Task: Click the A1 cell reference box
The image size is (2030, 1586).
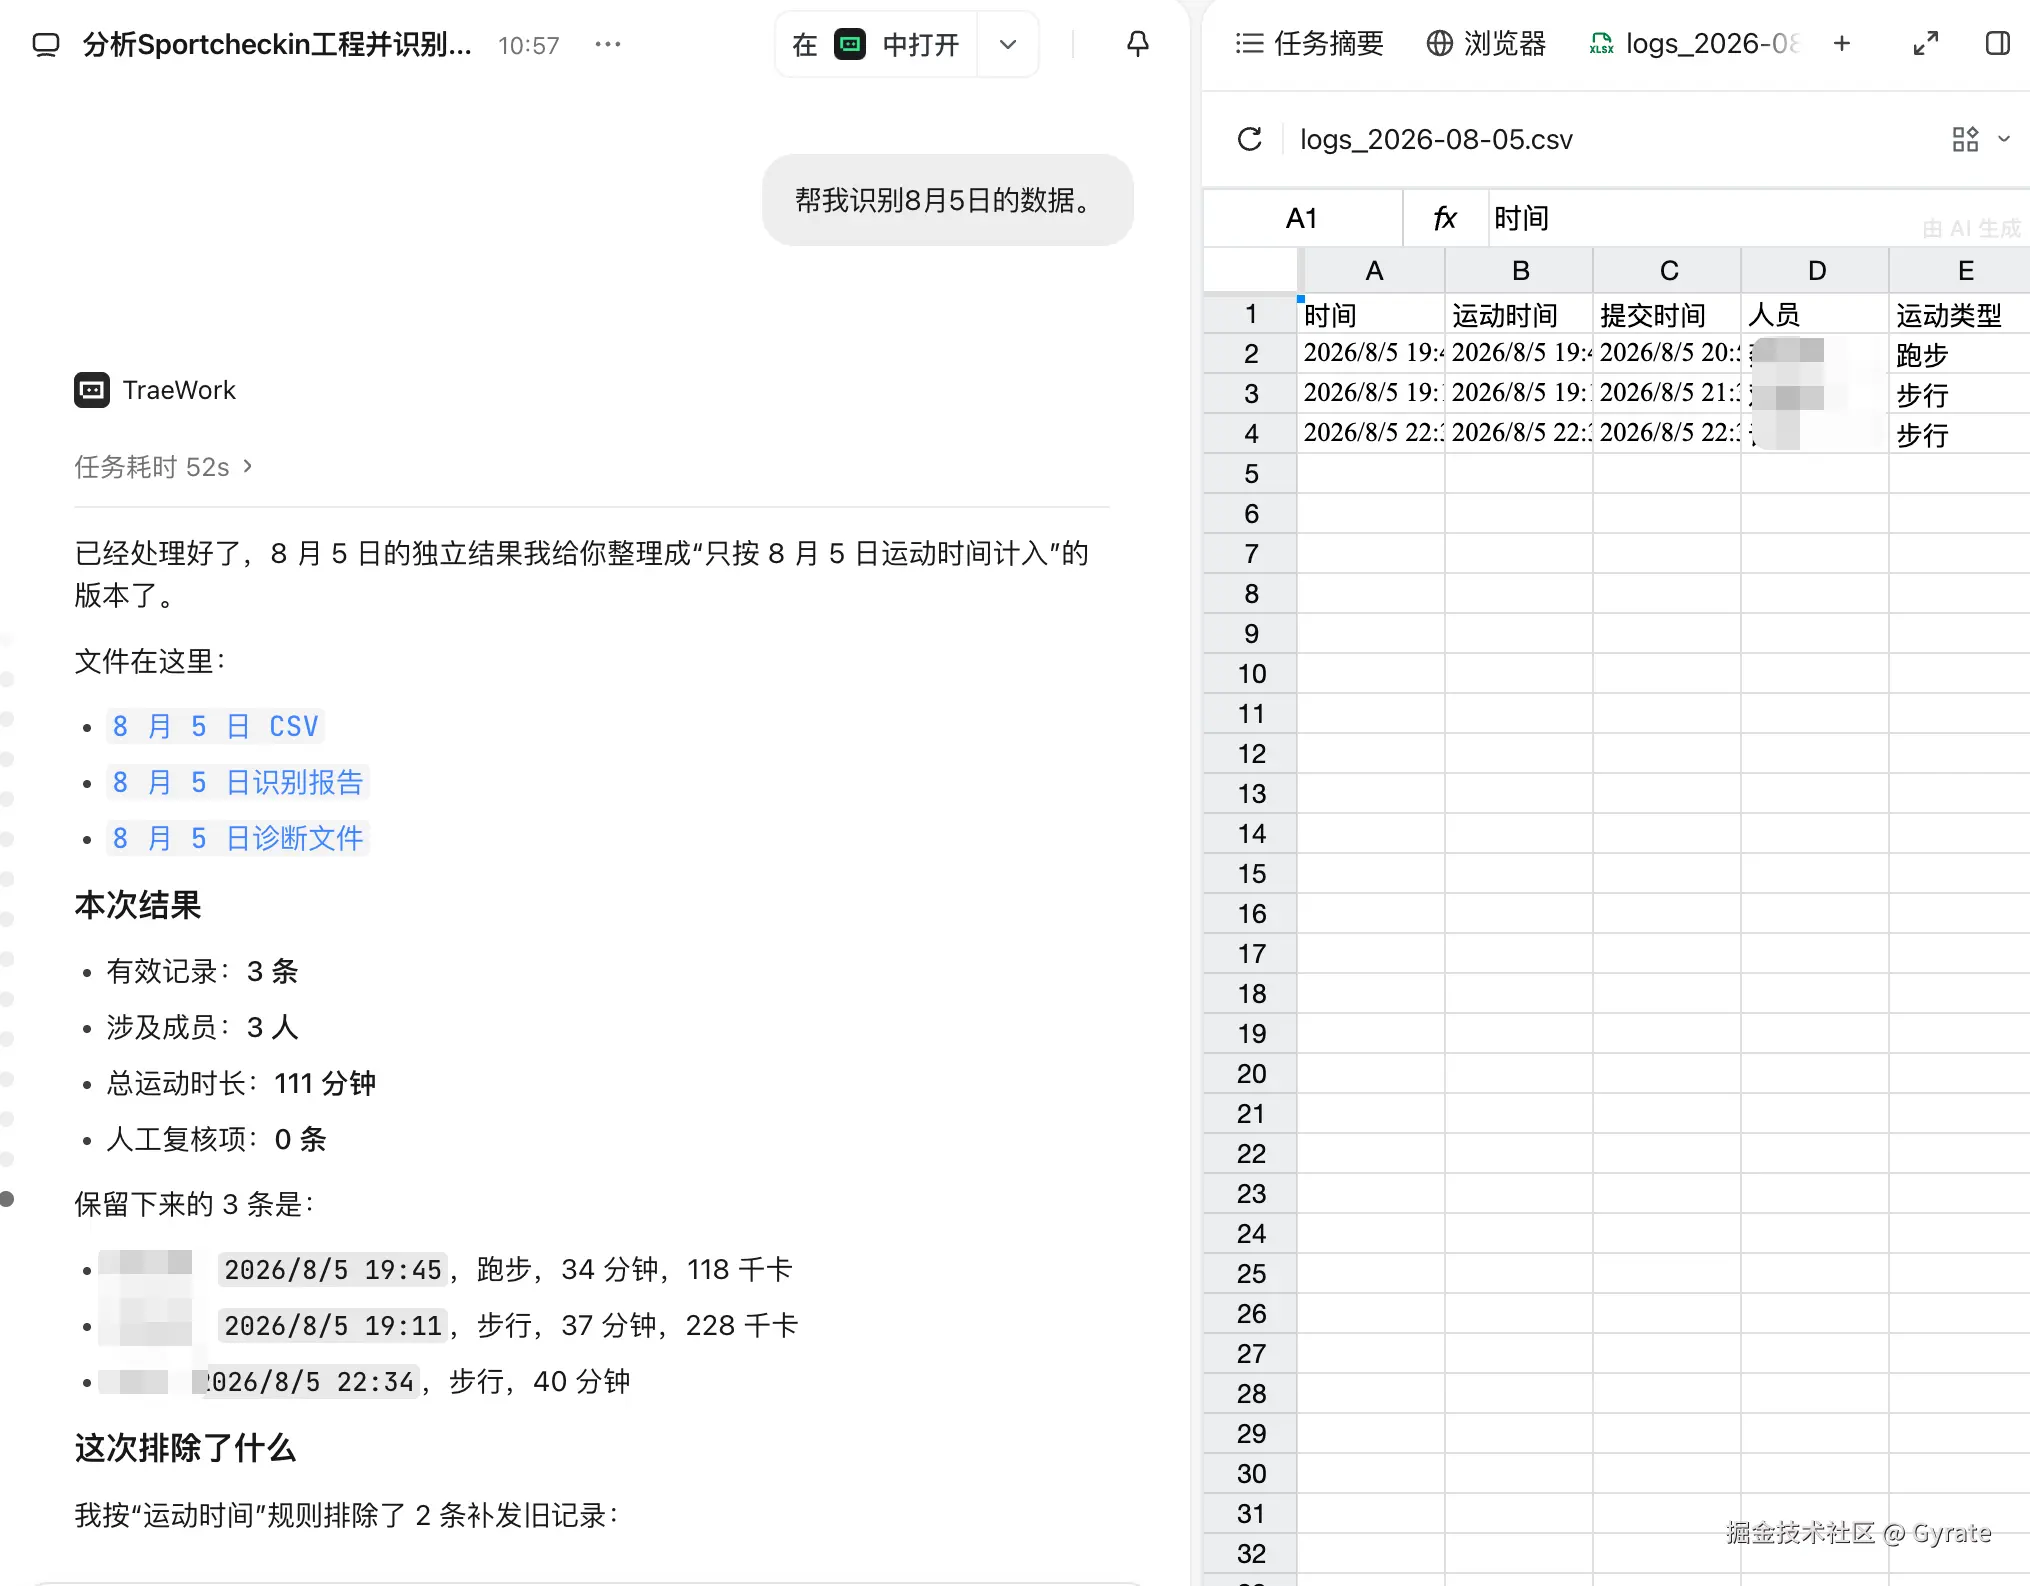Action: (1302, 218)
